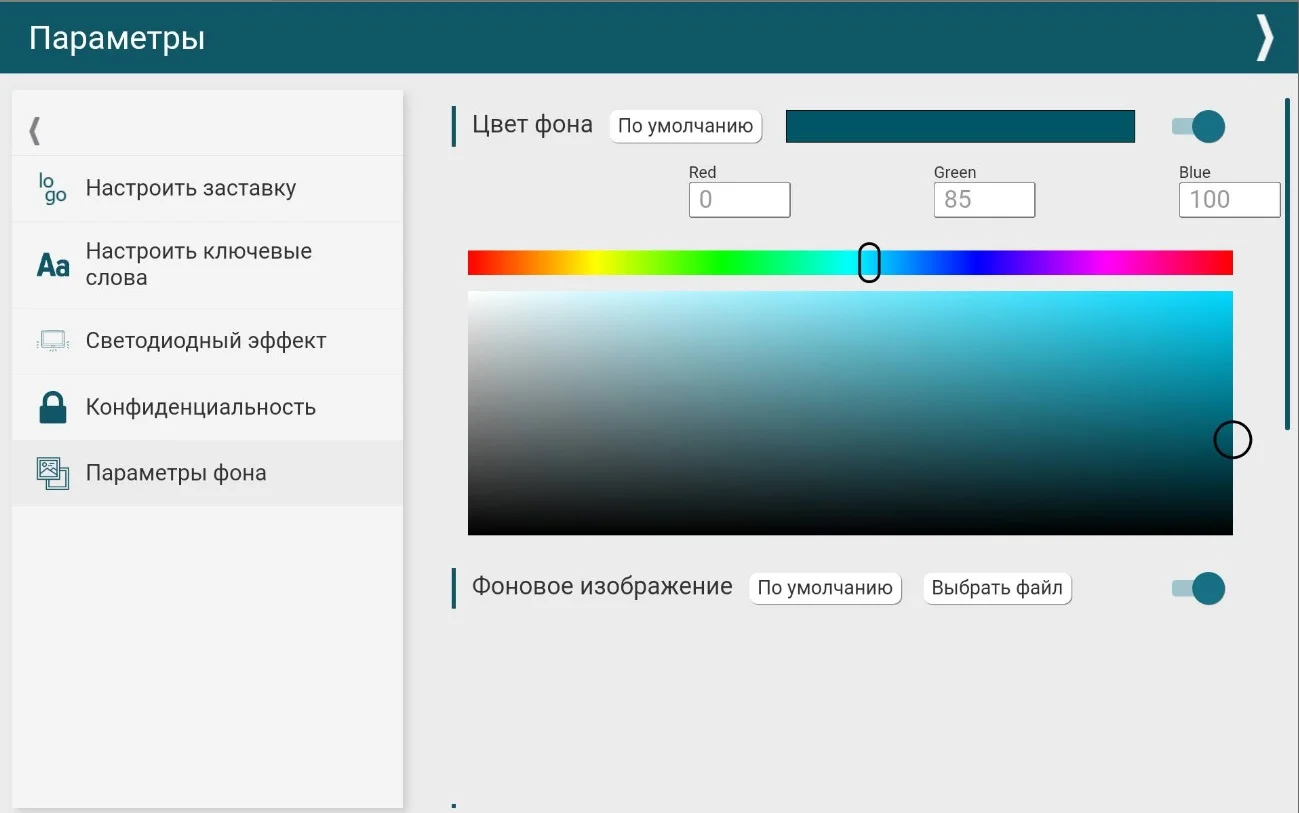Select Настроить ключевые слова entry
1299x813 pixels.
pos(199,265)
